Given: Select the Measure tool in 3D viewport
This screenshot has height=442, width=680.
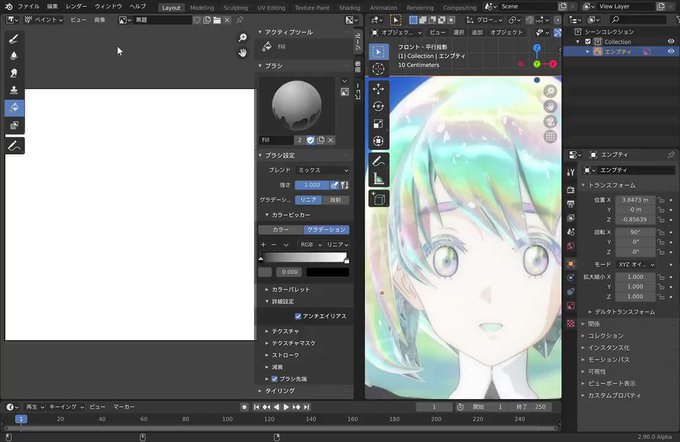Looking at the screenshot, I should point(379,178).
